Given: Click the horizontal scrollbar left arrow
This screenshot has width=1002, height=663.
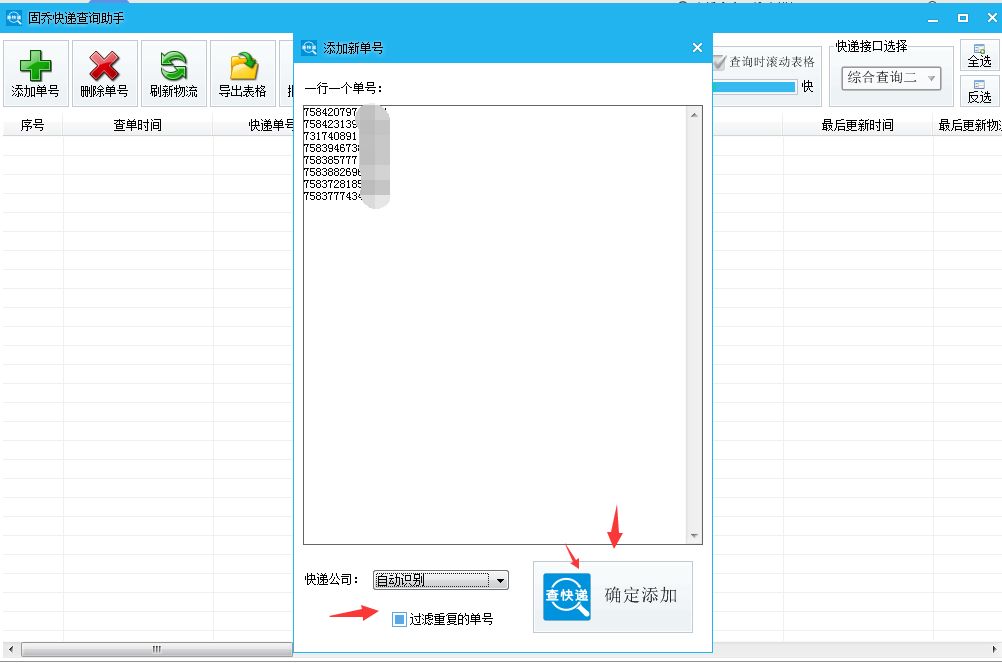Looking at the screenshot, I should pyautogui.click(x=11, y=650).
